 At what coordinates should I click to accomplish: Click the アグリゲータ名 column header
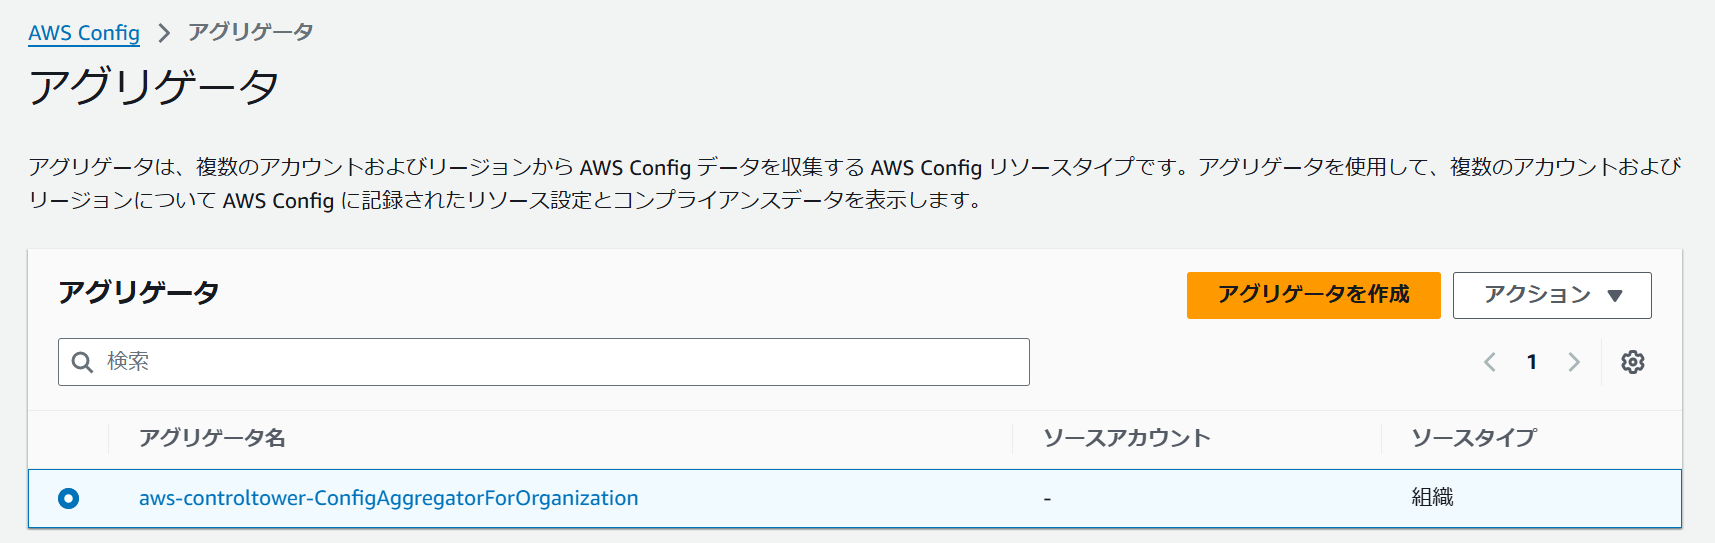[x=212, y=438]
